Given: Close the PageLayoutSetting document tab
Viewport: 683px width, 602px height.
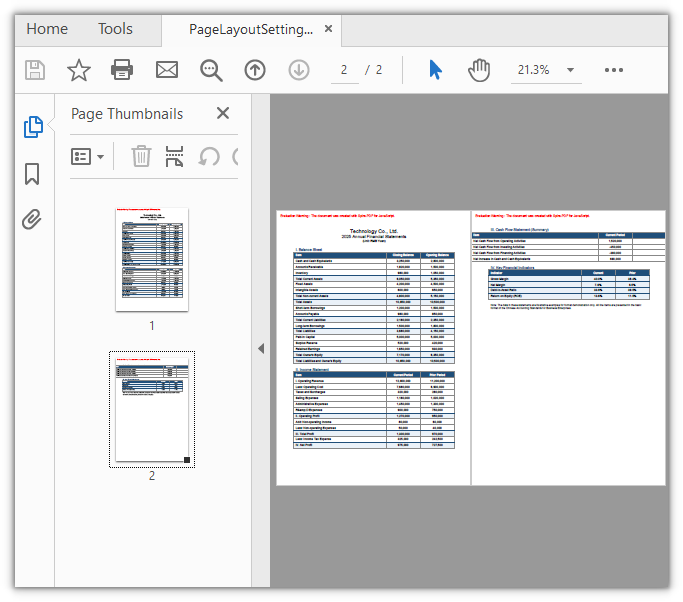Looking at the screenshot, I should [328, 29].
